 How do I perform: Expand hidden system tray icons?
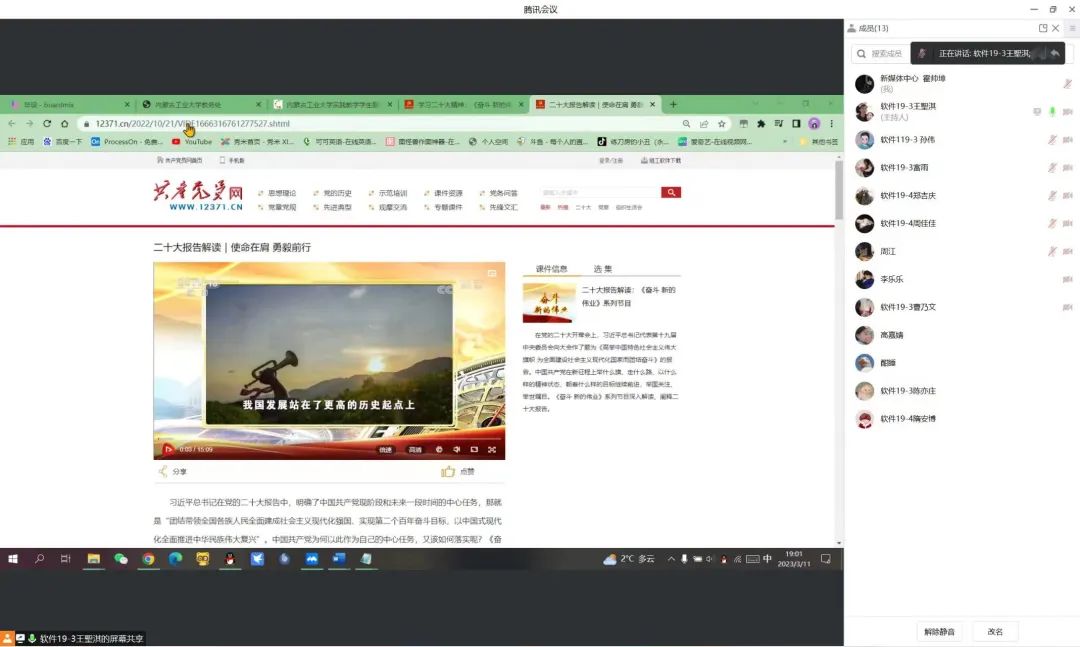click(671, 559)
